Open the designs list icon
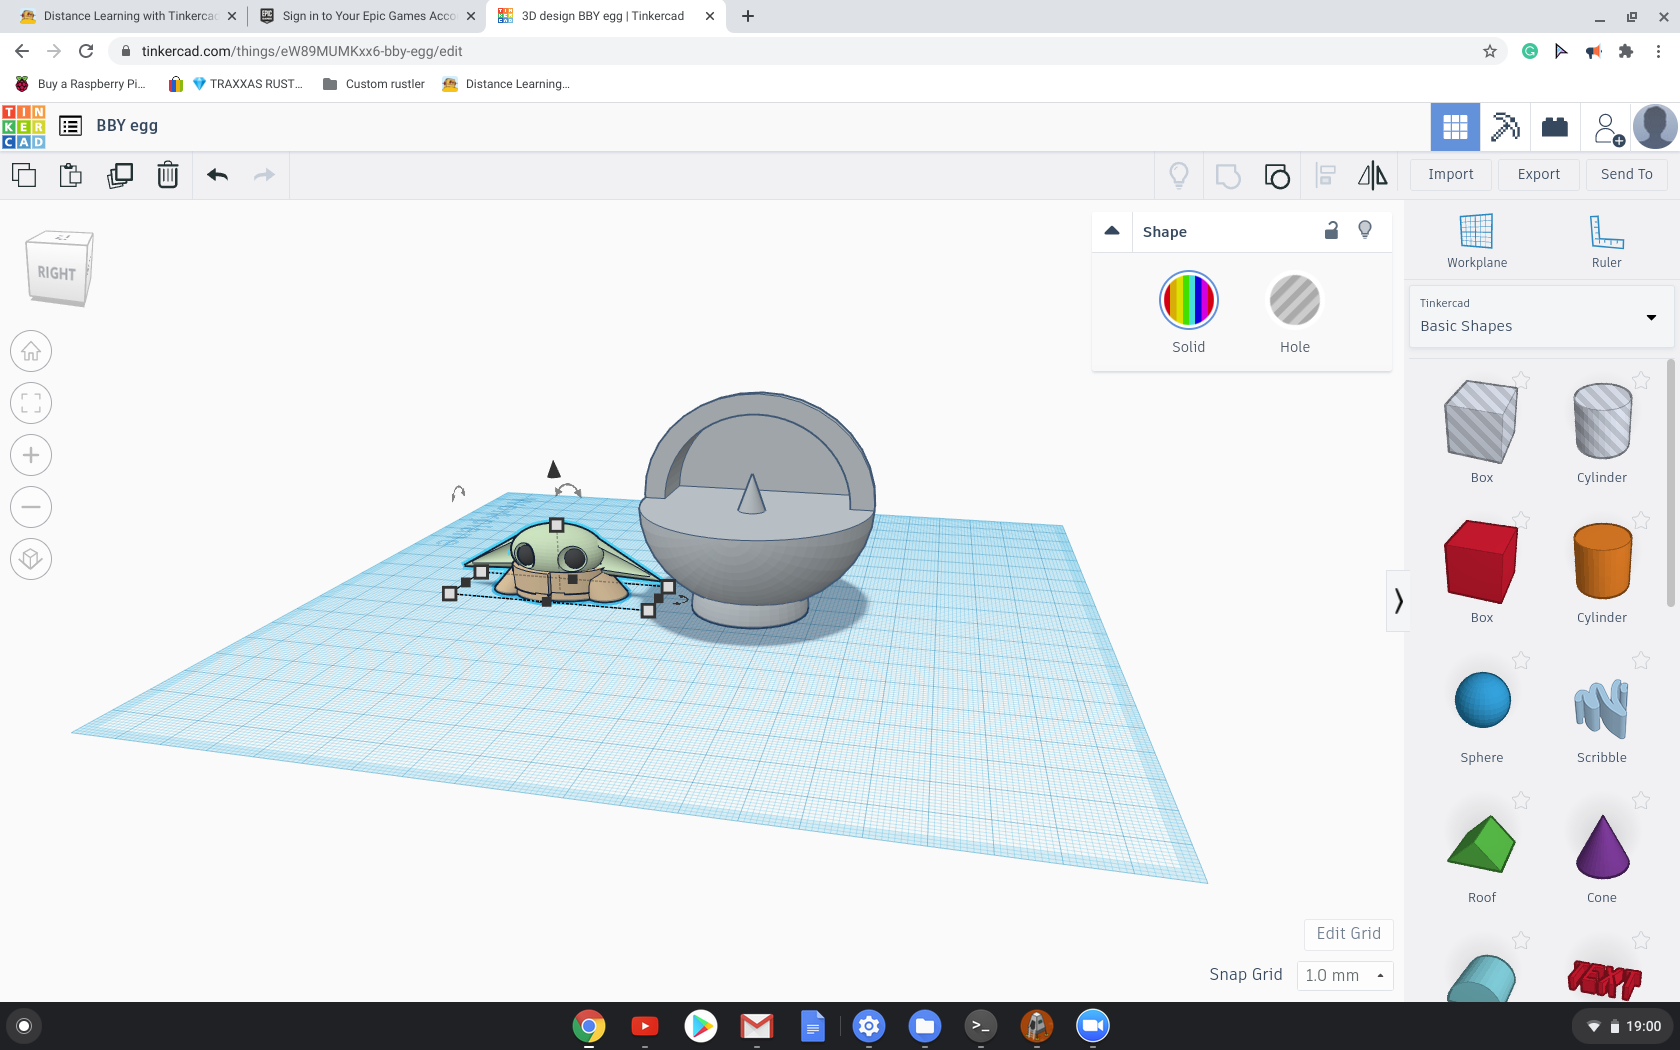The image size is (1680, 1050). (70, 126)
